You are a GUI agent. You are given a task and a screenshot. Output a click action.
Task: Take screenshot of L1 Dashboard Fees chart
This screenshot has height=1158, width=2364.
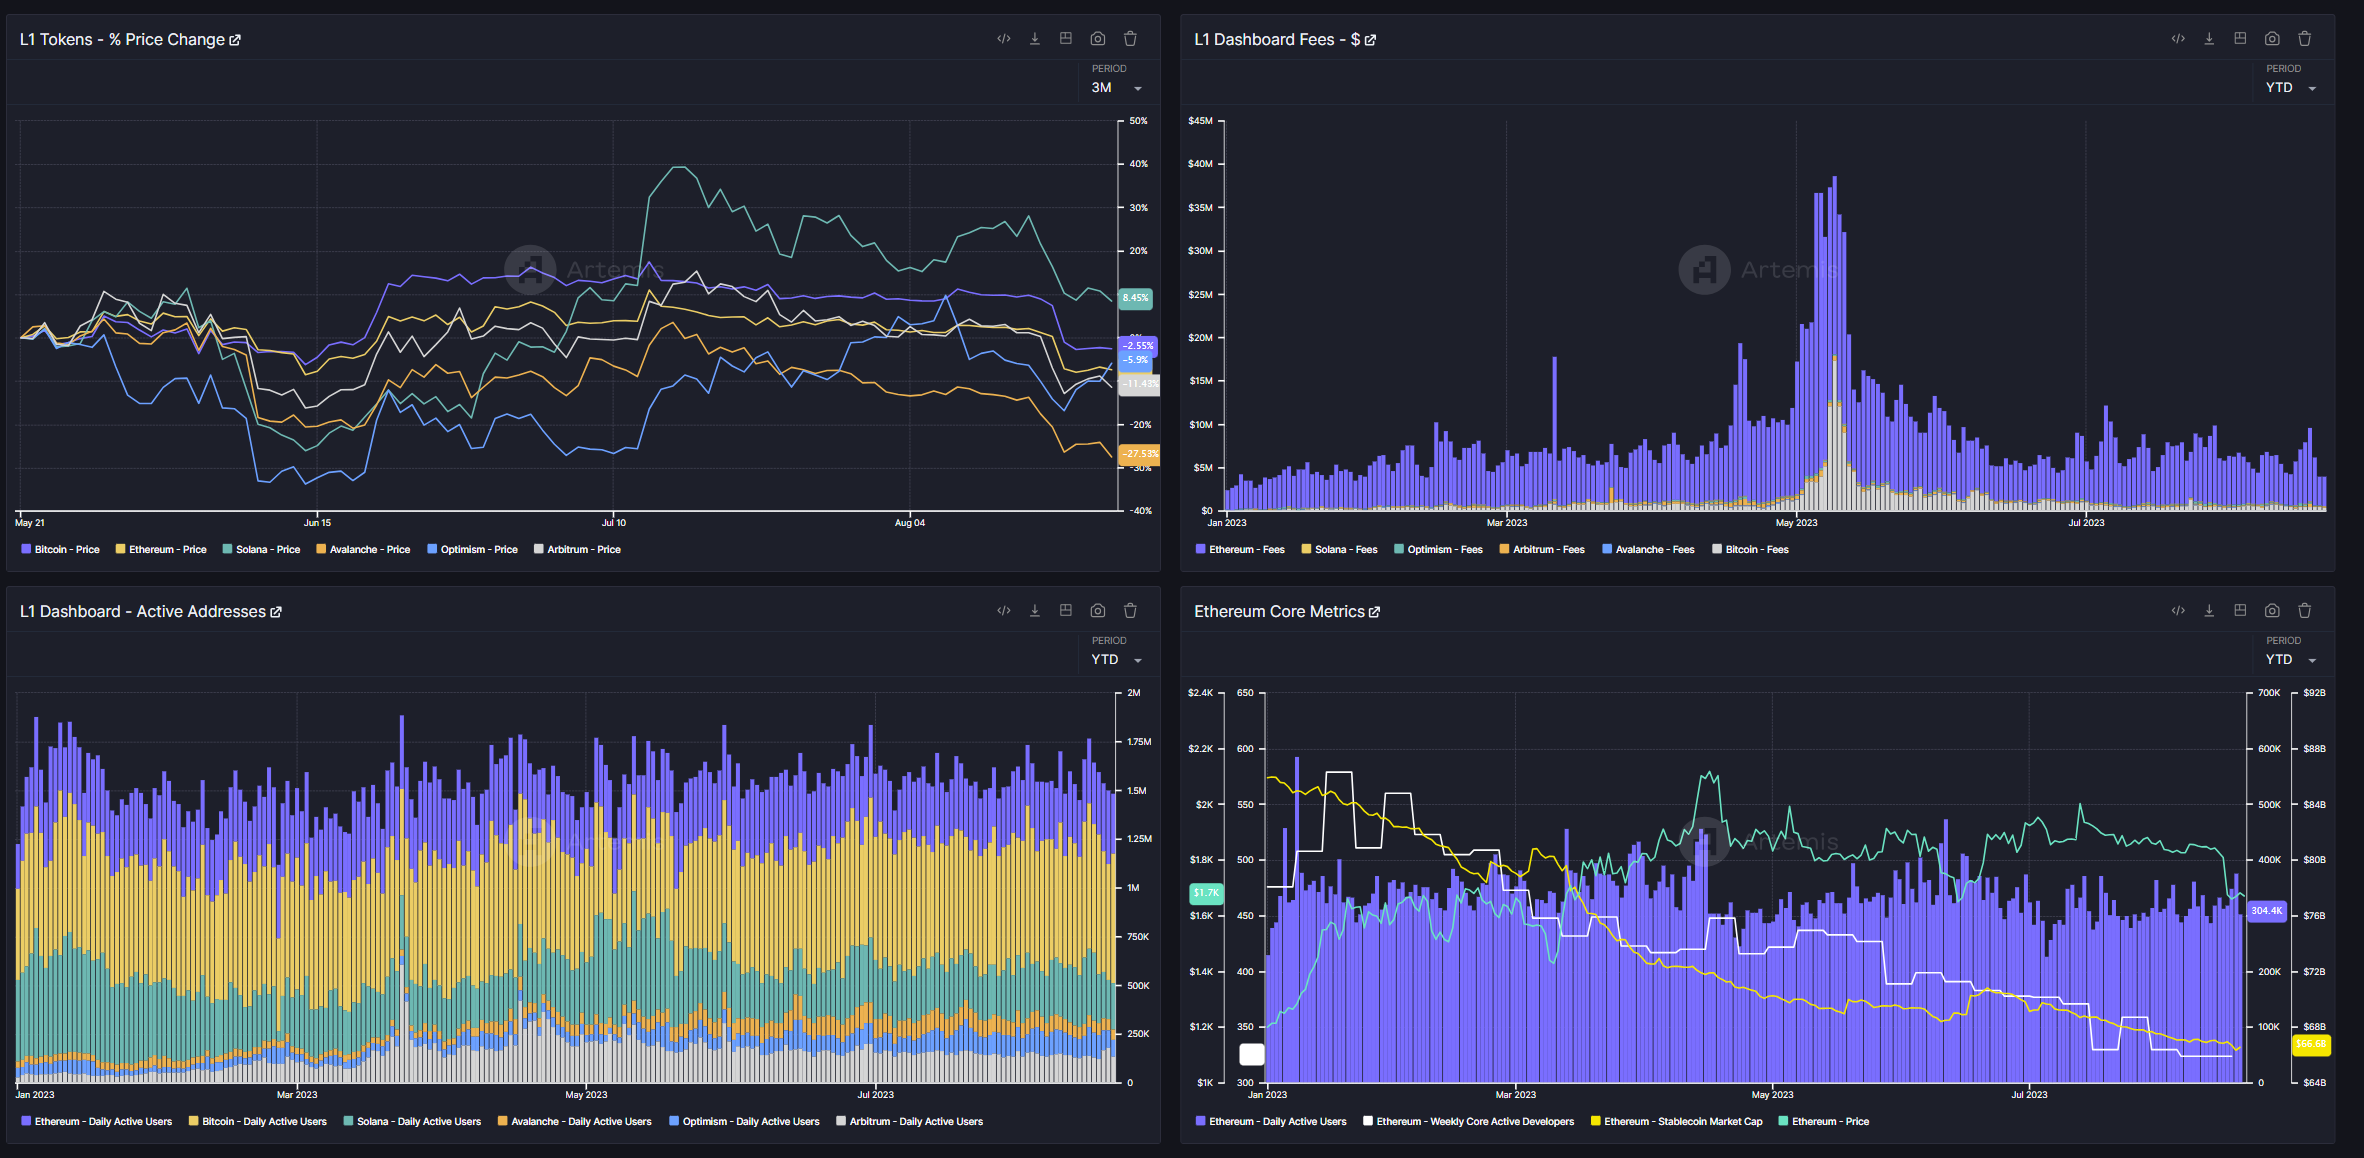pos(2272,39)
